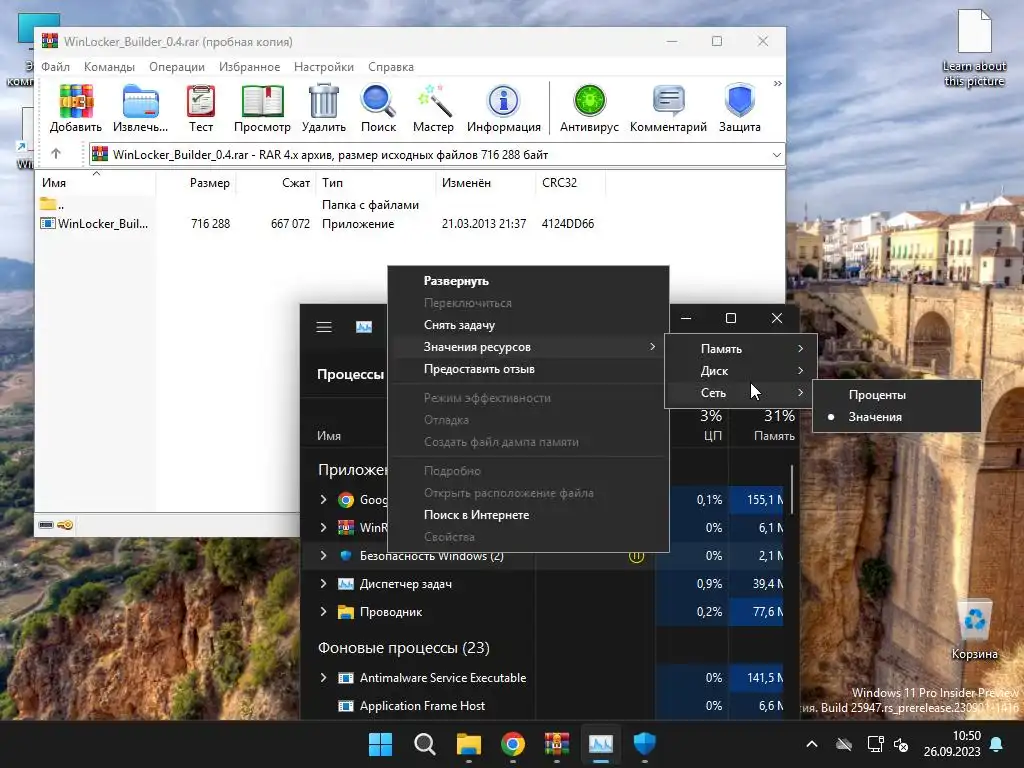Add archive Комментарий icon

668,108
